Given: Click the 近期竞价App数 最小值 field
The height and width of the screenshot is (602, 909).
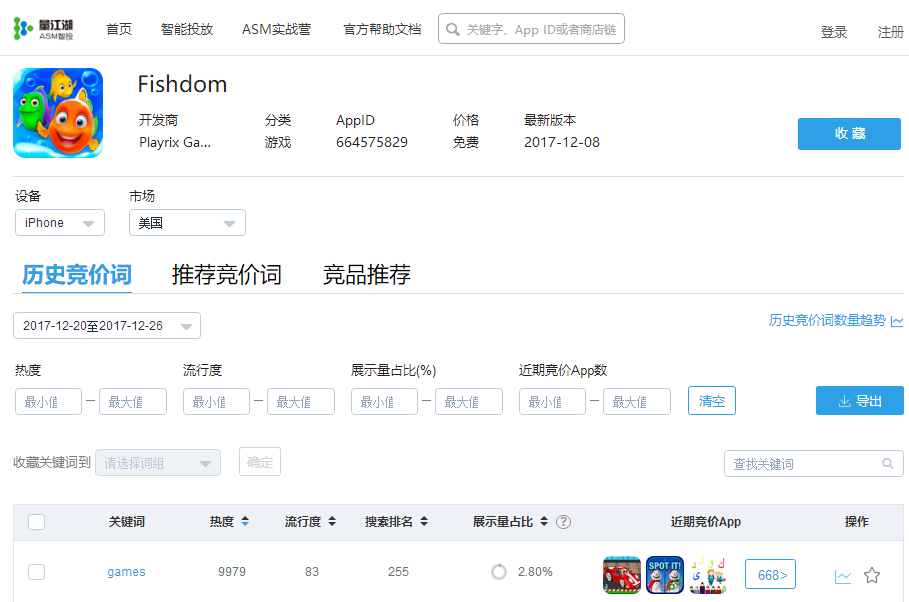Looking at the screenshot, I should (552, 401).
